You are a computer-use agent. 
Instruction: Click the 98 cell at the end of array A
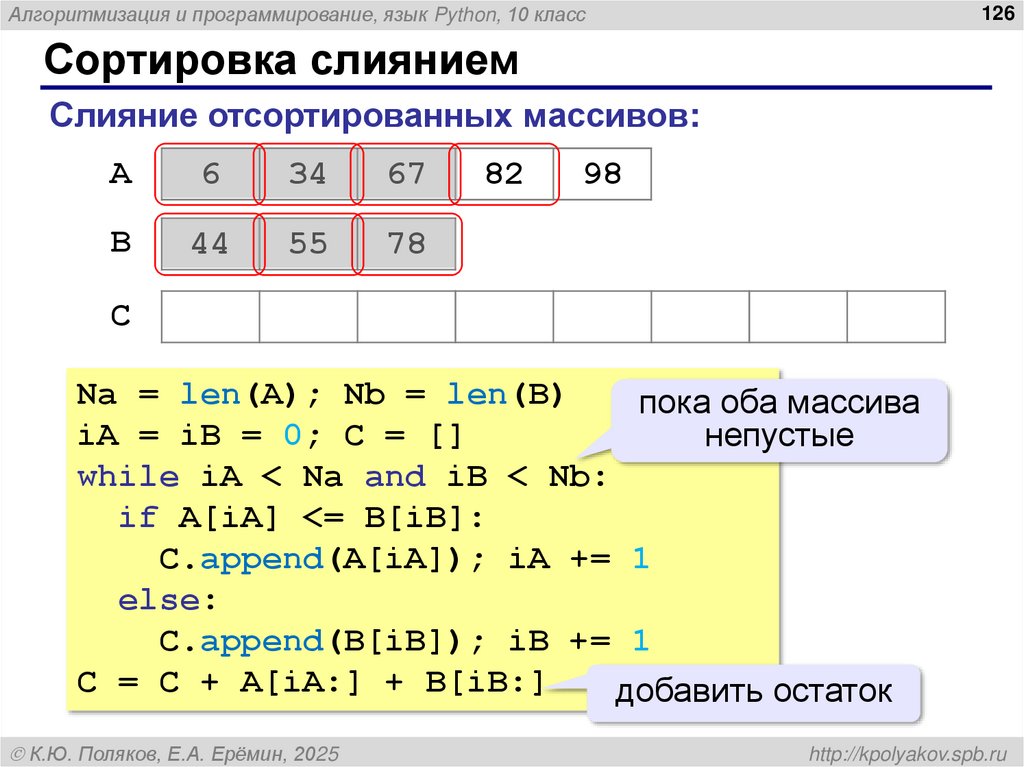[601, 173]
